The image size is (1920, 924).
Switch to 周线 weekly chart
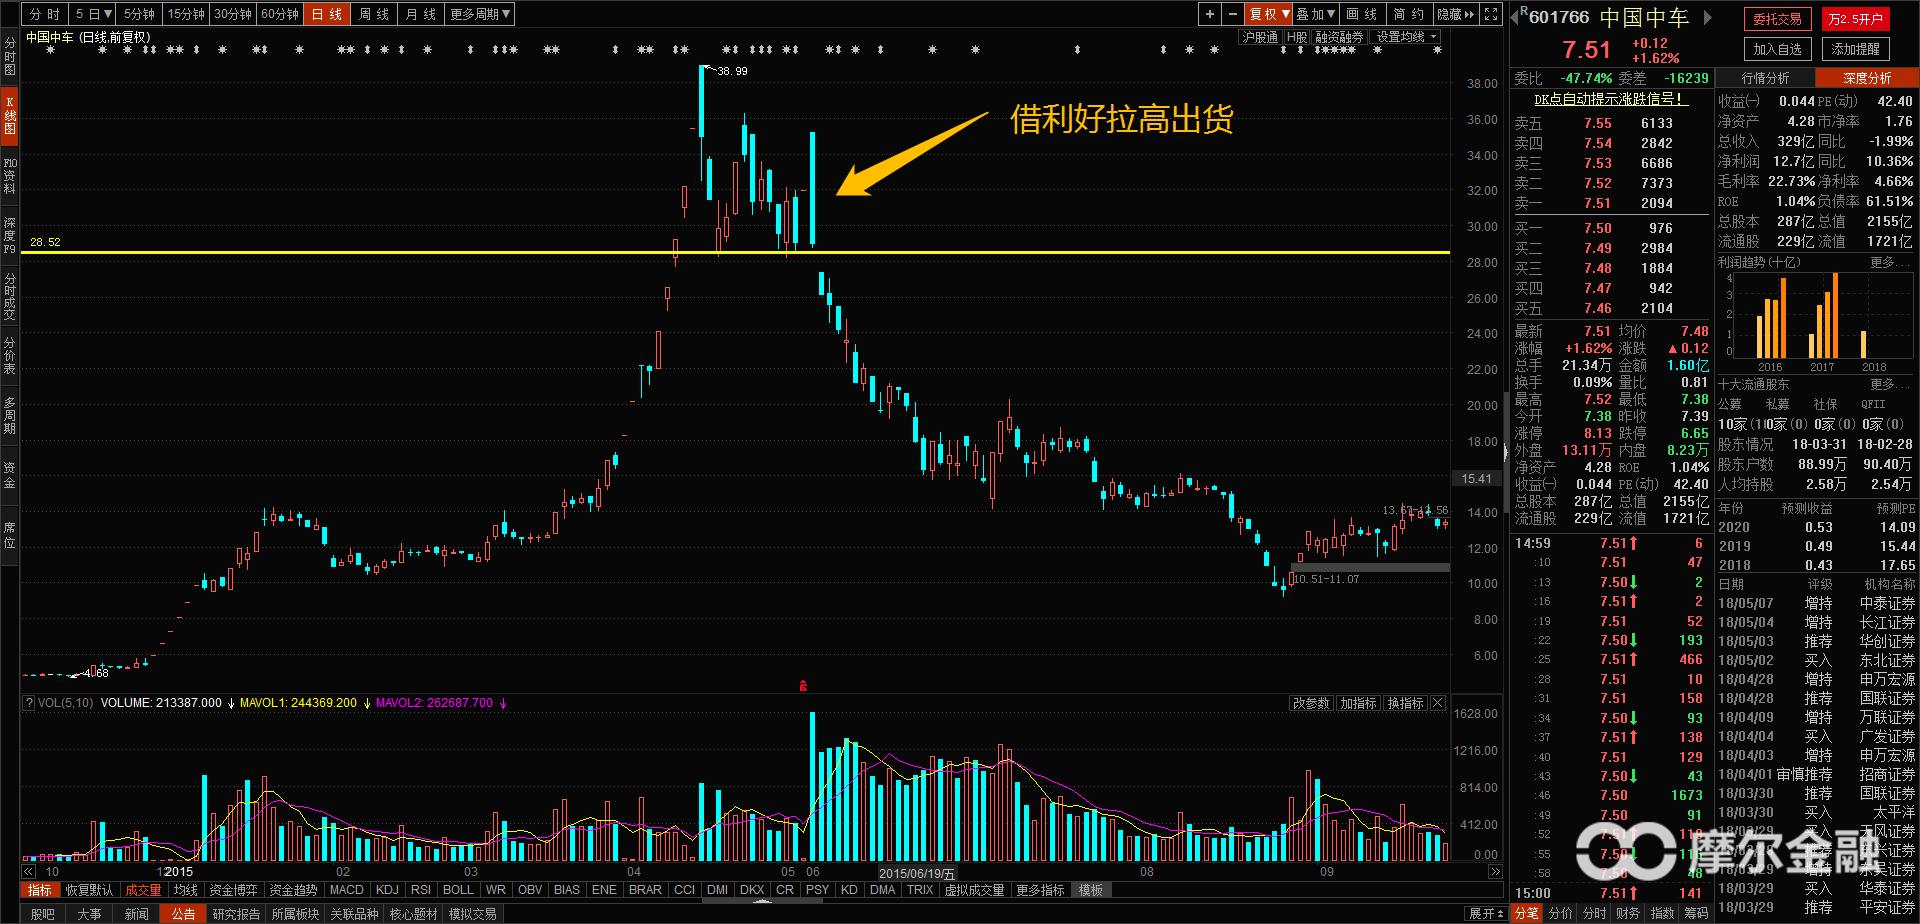coord(375,14)
